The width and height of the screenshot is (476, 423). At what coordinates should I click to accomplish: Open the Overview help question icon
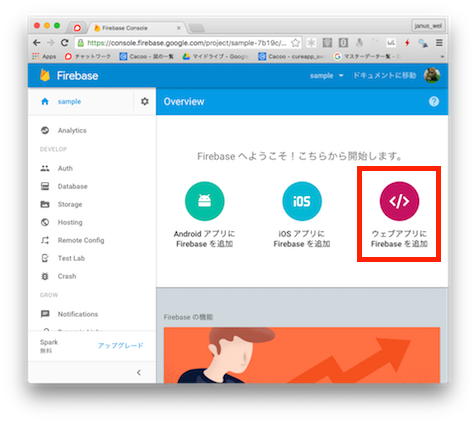click(x=434, y=101)
